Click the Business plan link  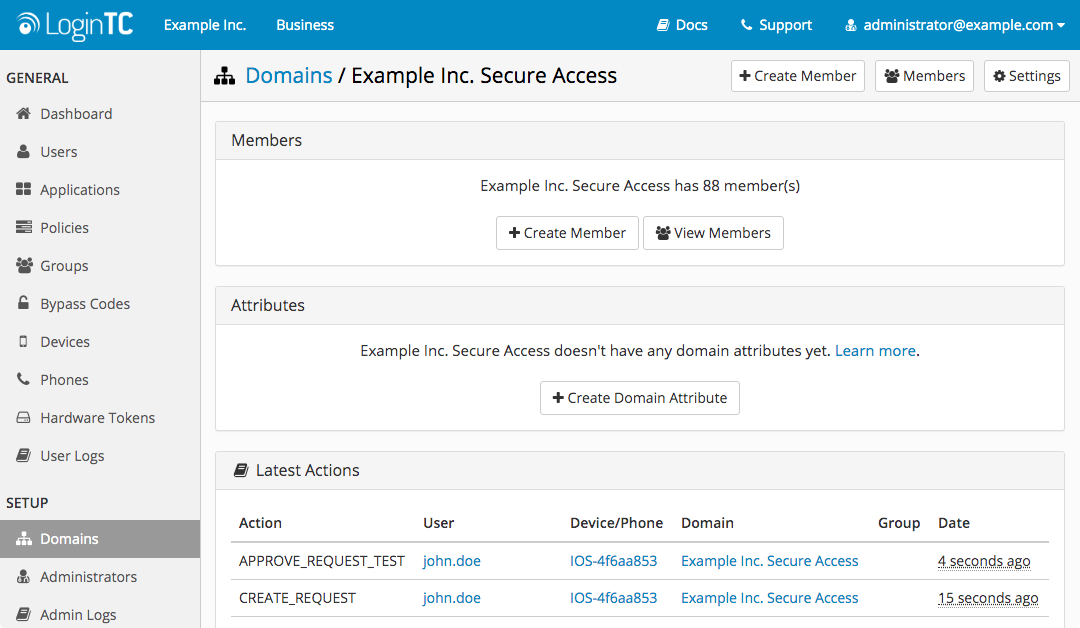(x=305, y=25)
